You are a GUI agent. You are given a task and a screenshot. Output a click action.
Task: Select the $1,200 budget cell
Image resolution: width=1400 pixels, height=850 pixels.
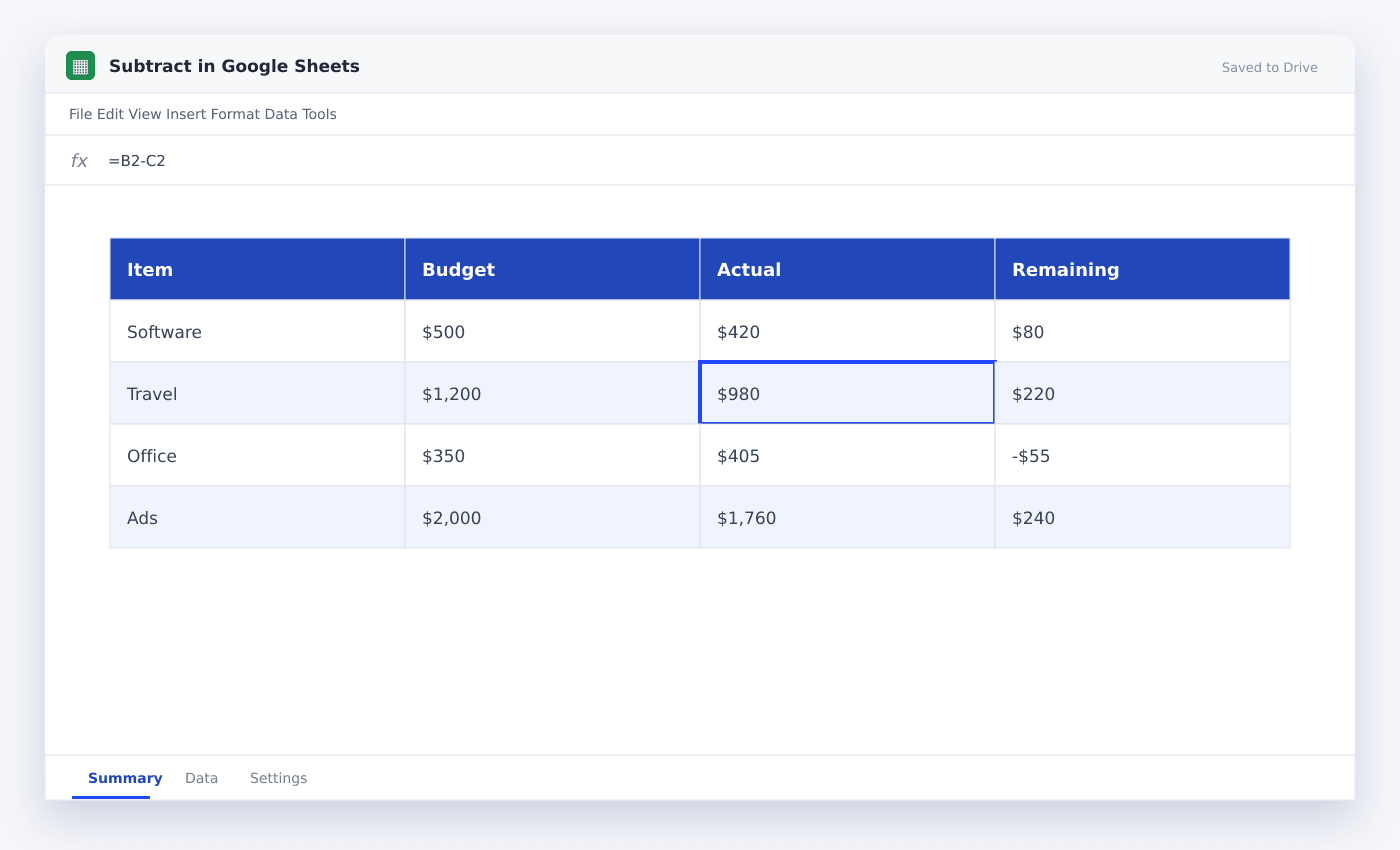[x=552, y=393]
